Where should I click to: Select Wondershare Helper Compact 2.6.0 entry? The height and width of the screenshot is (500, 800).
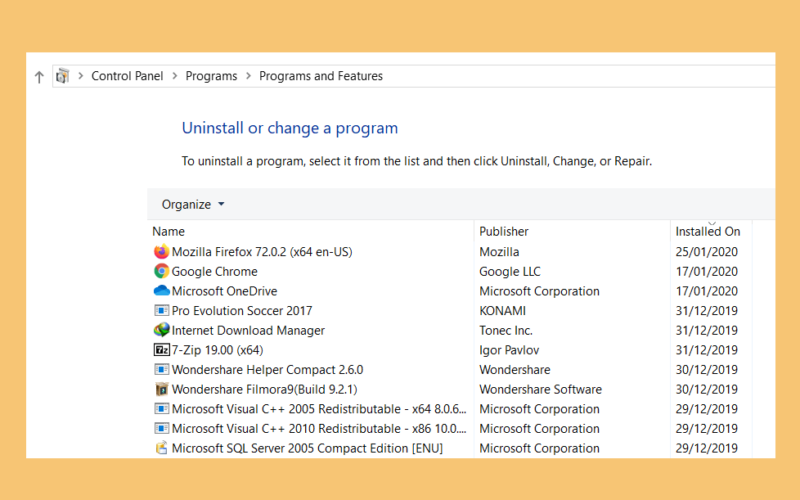click(267, 369)
